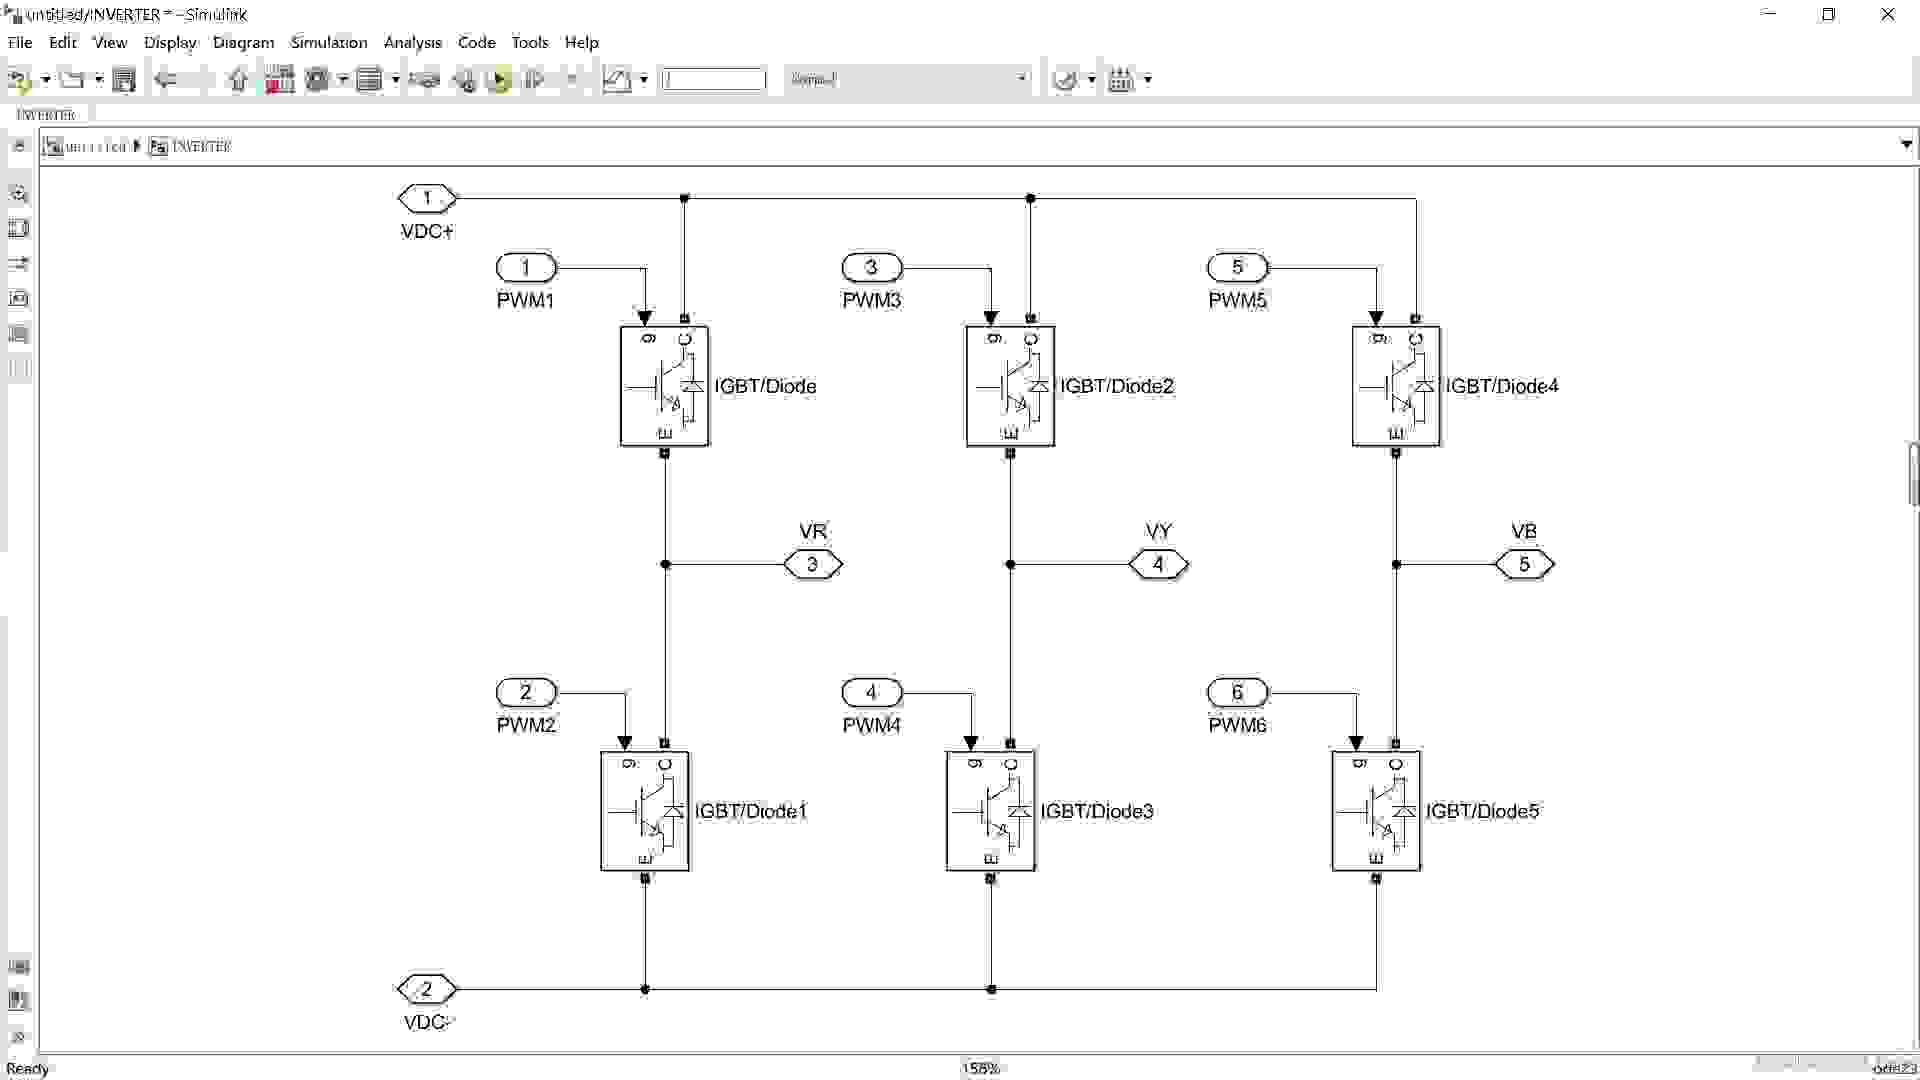
Task: Click the New Model toolbar icon
Action: [18, 80]
